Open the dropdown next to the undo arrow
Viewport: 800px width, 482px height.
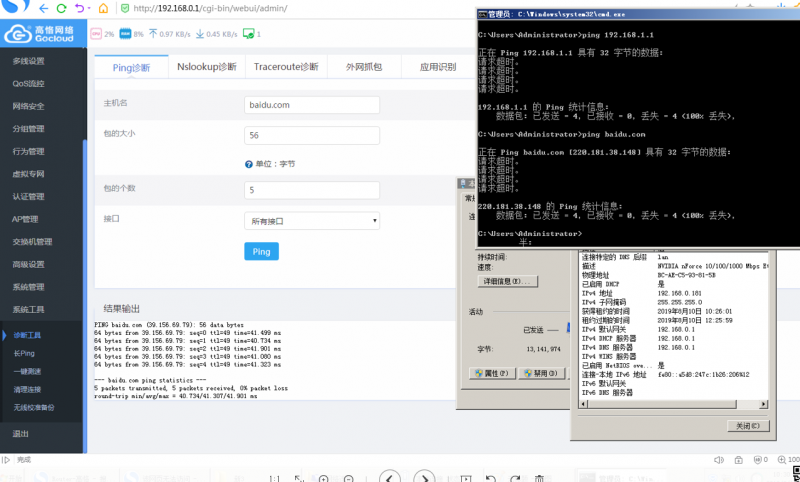pyautogui.click(x=89, y=8)
